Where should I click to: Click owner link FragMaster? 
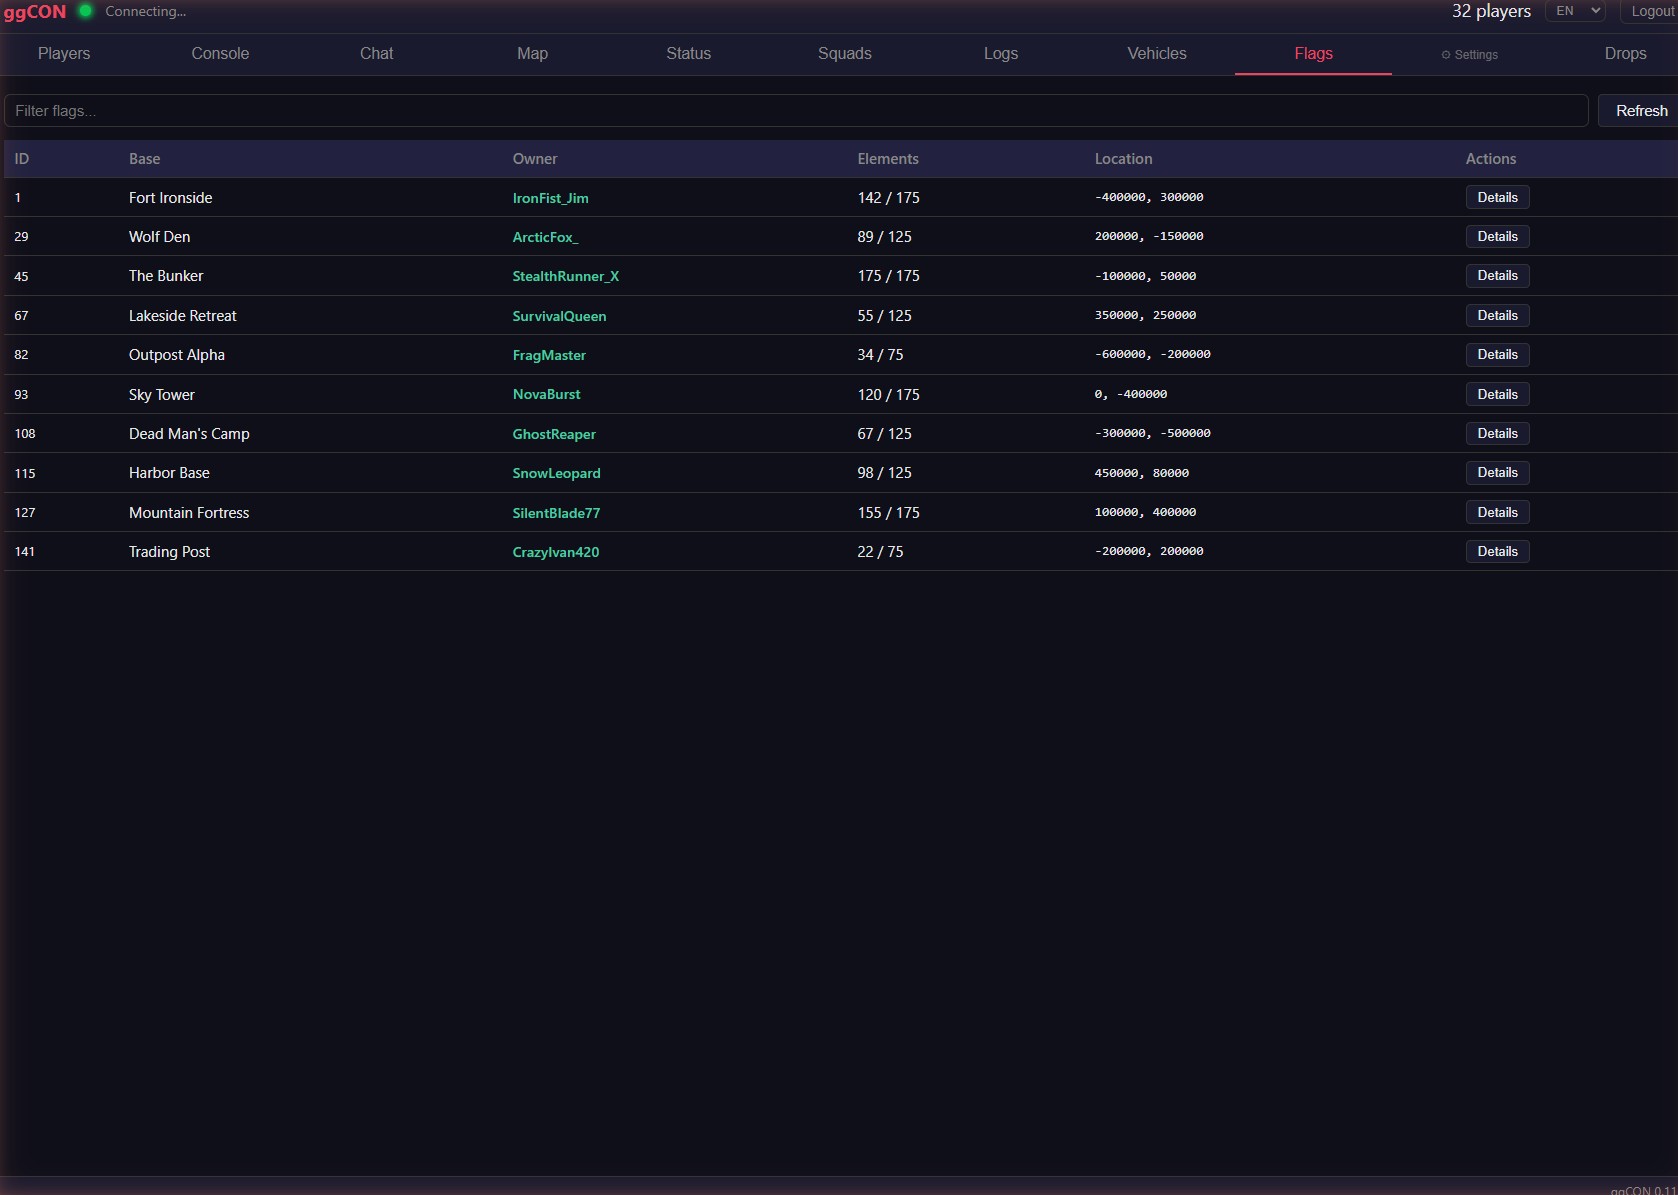point(549,355)
